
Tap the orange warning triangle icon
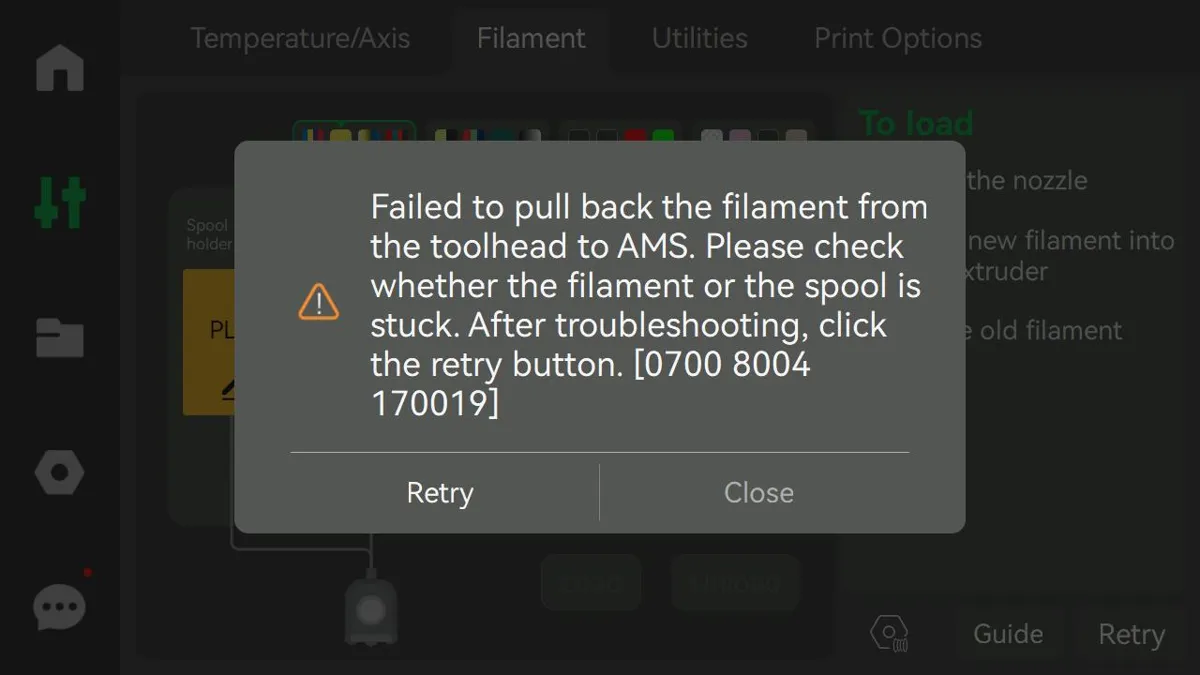click(x=319, y=301)
